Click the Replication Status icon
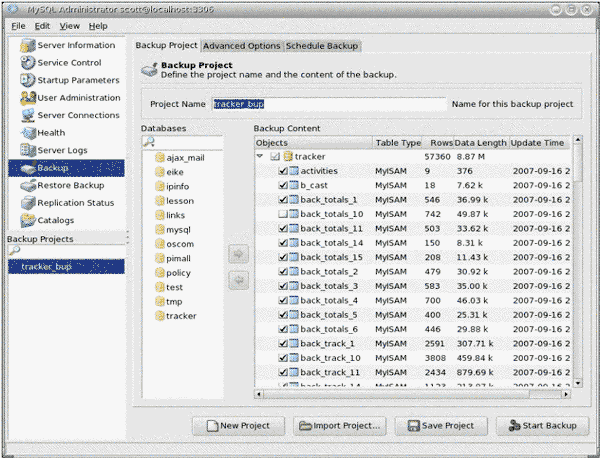This screenshot has height=458, width=600. (28, 203)
